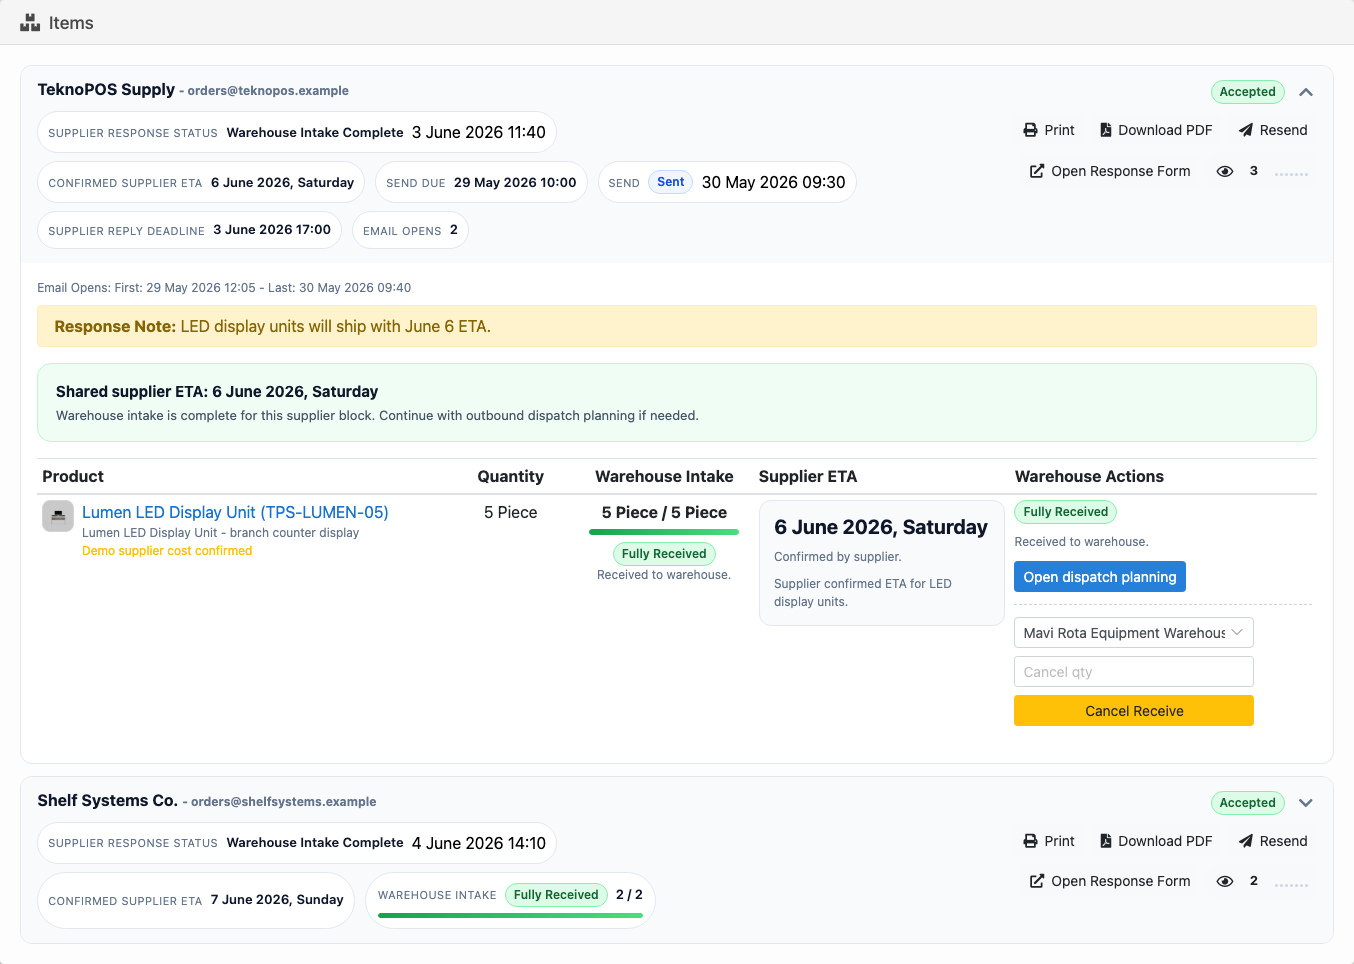Click Demo supplier cost confirmed note
The image size is (1354, 964).
coord(167,551)
